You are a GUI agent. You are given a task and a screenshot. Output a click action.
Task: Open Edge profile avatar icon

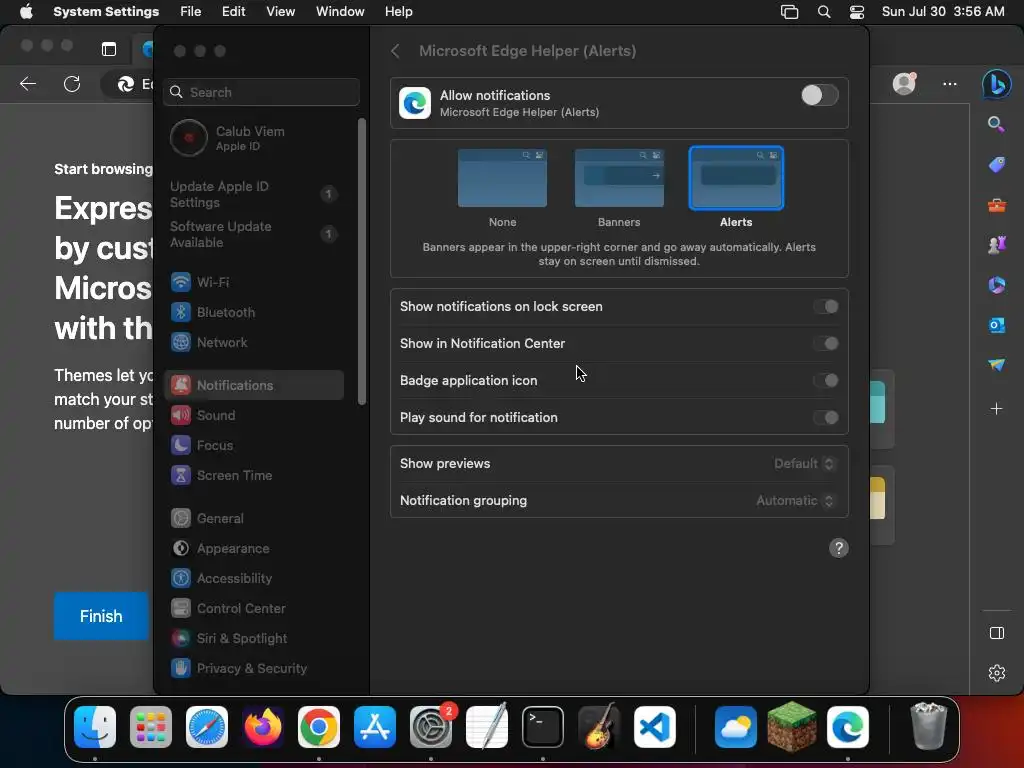tap(904, 84)
